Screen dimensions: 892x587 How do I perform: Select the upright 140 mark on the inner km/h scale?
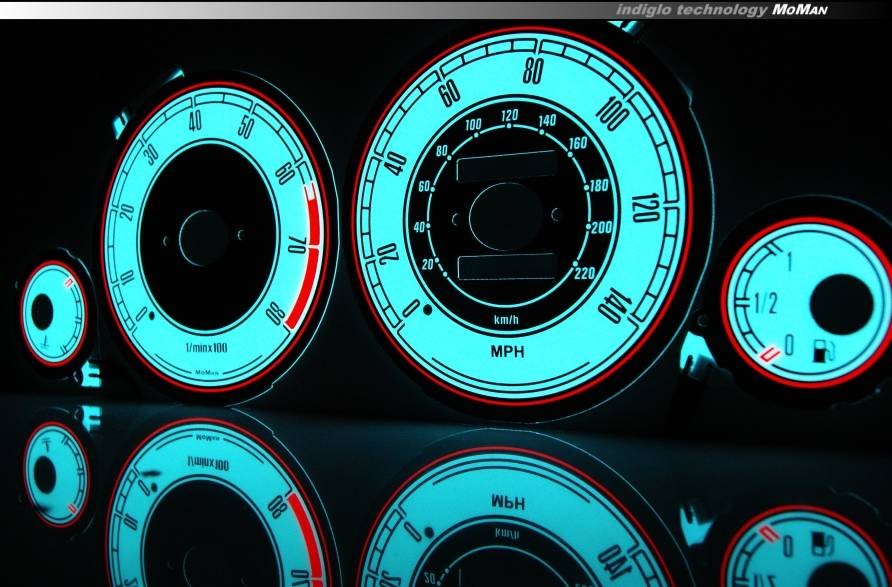pos(547,120)
